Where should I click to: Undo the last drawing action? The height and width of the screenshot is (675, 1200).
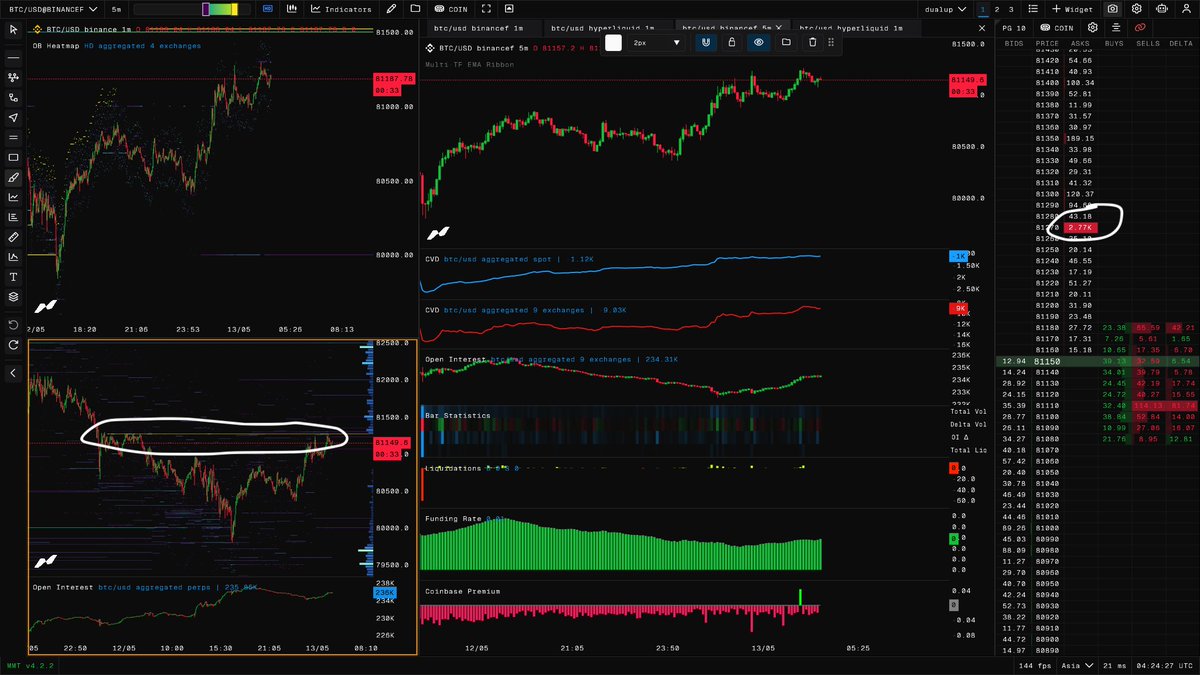click(x=13, y=325)
